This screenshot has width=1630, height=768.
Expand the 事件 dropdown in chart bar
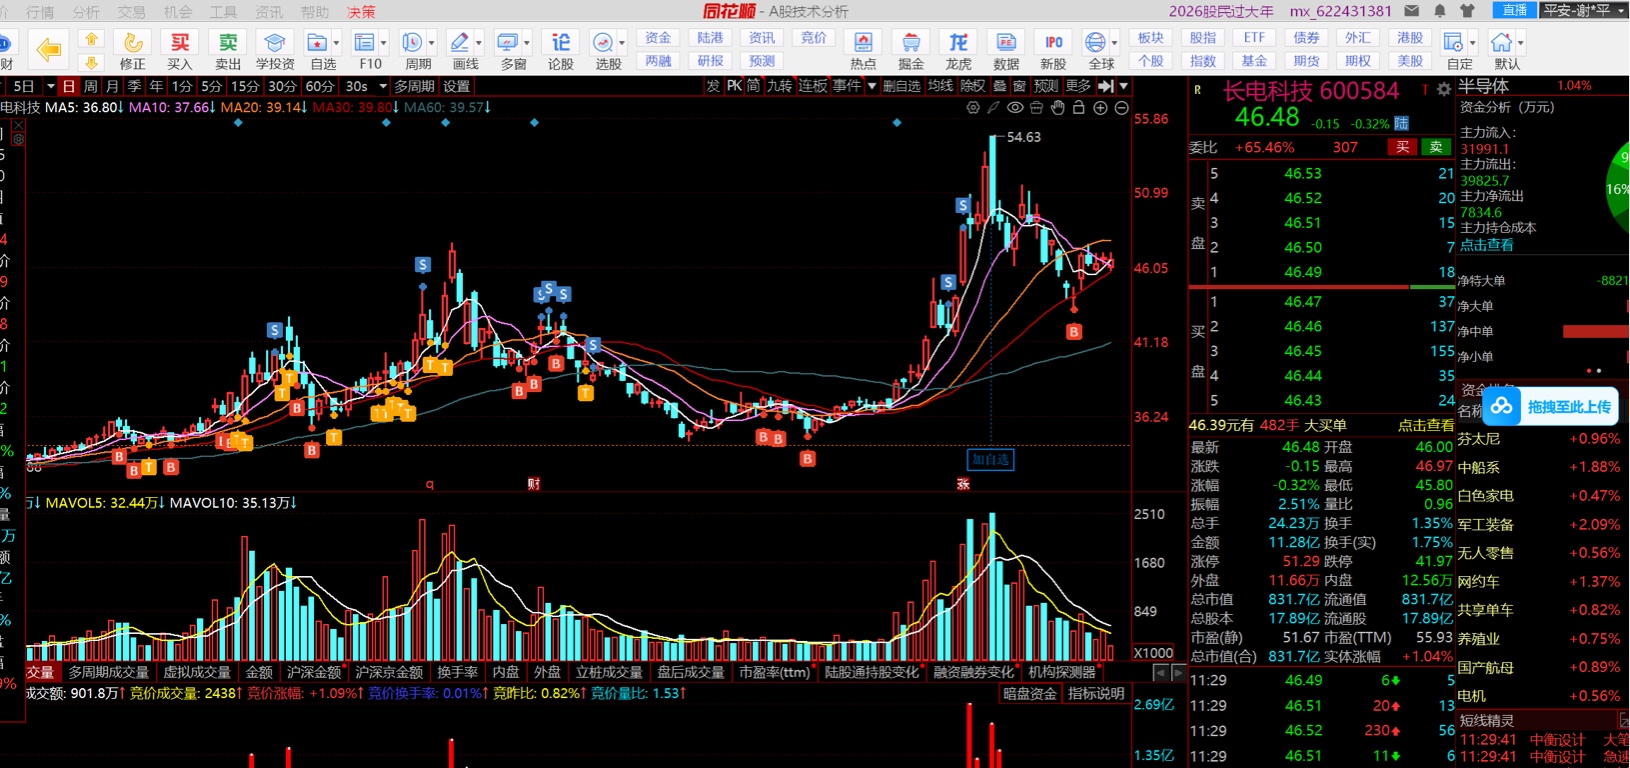(872, 86)
